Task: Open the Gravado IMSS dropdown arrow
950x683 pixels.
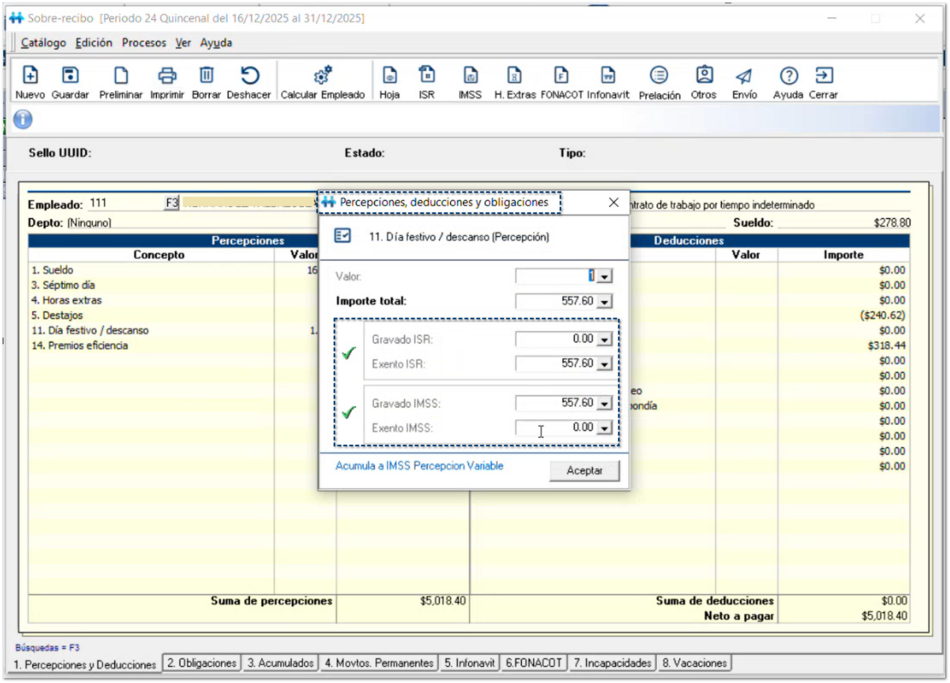Action: 604,404
